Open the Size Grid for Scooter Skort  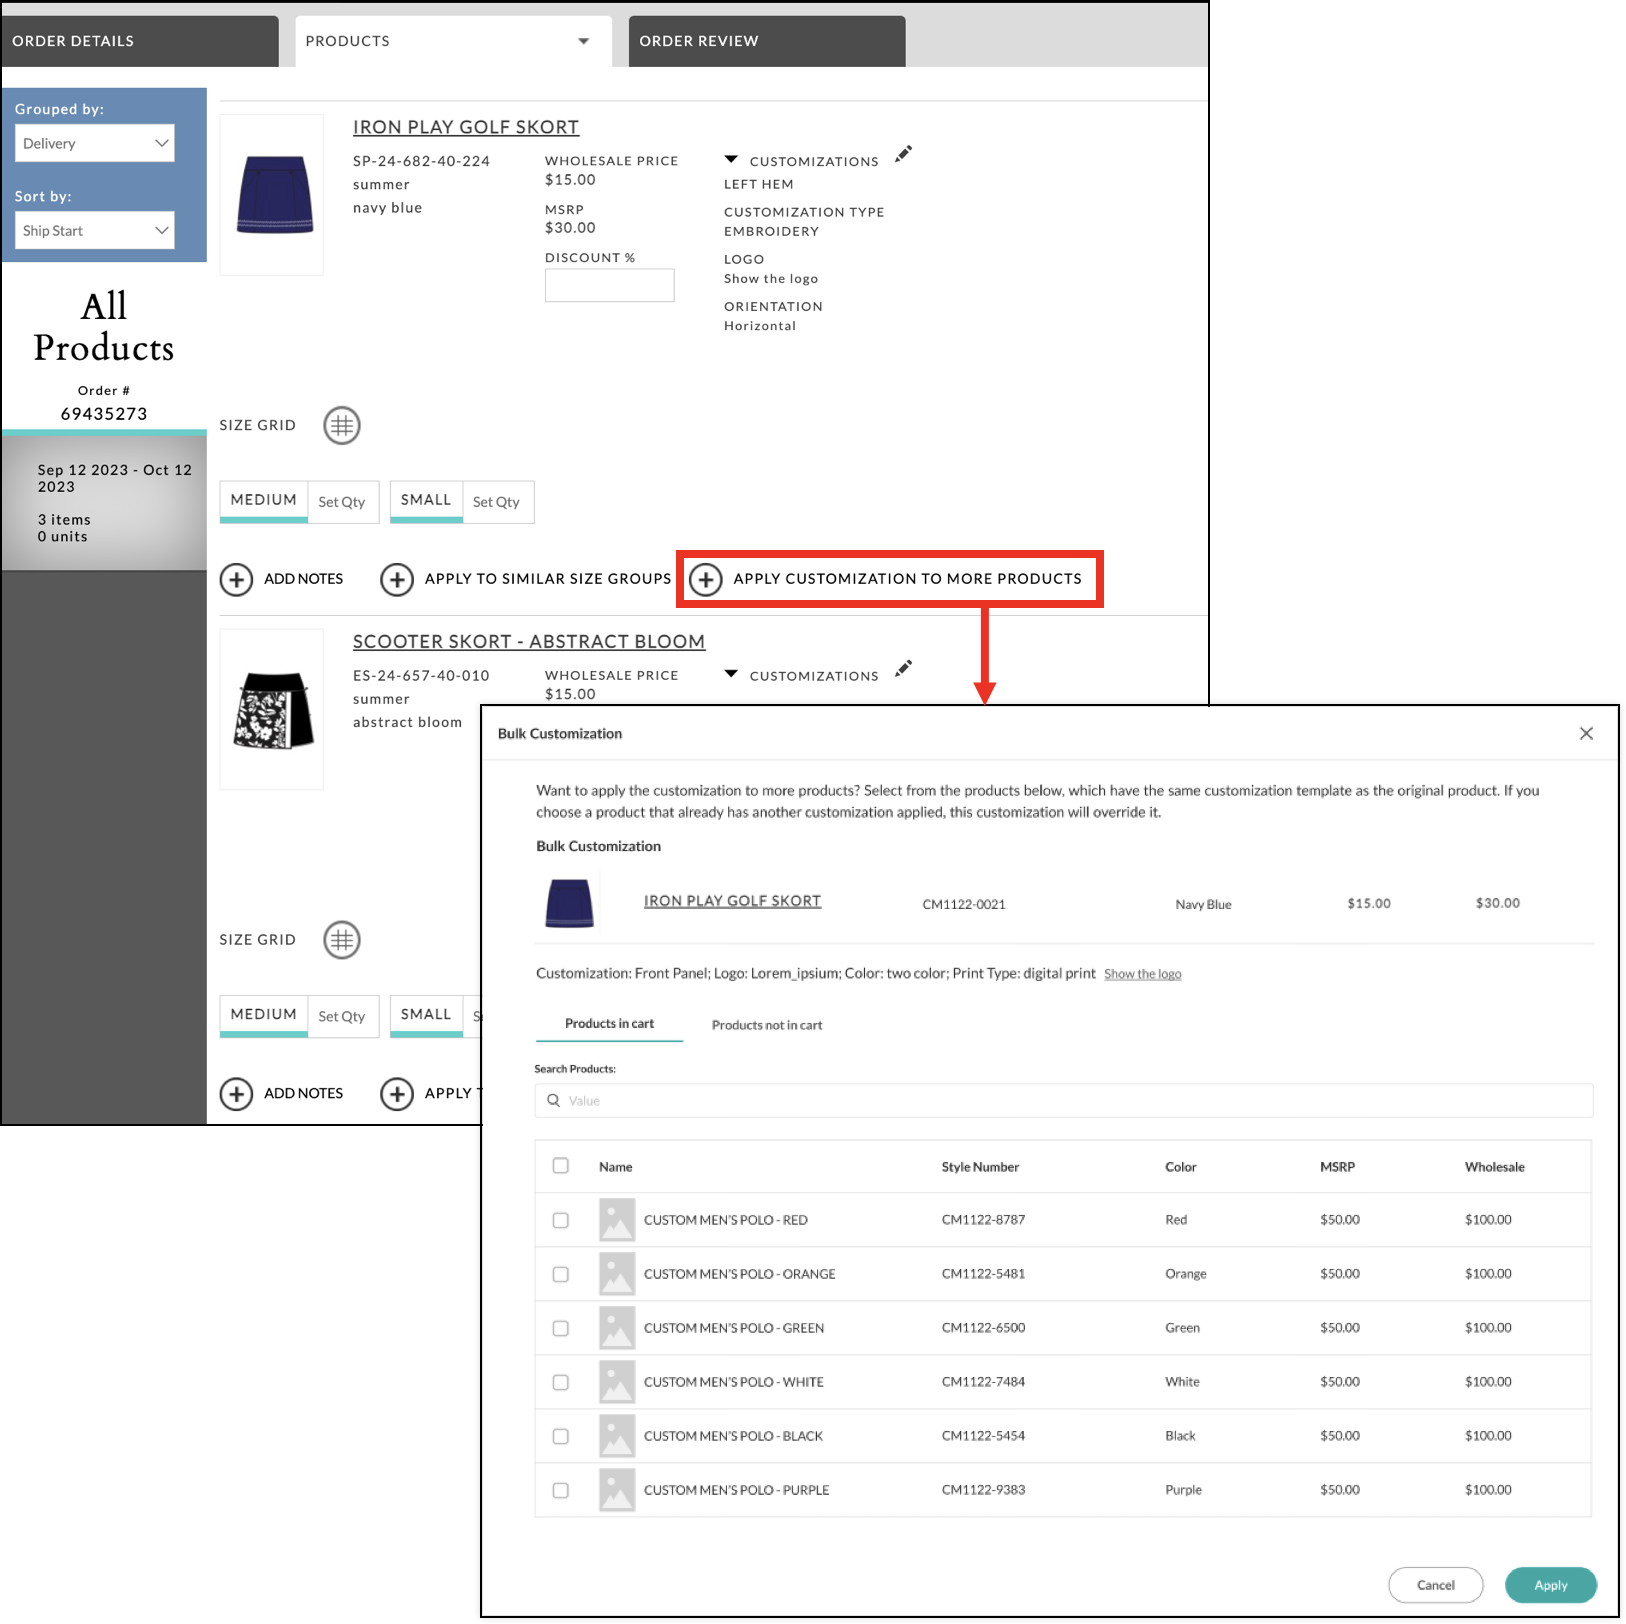coord(342,939)
